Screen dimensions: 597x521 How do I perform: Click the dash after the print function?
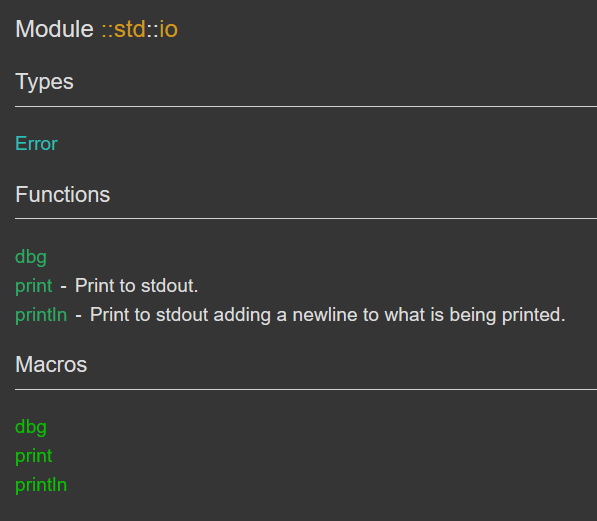click(x=64, y=287)
